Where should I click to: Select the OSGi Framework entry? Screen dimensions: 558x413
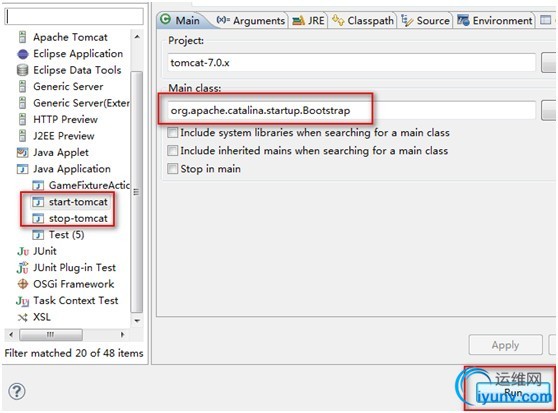click(x=74, y=284)
